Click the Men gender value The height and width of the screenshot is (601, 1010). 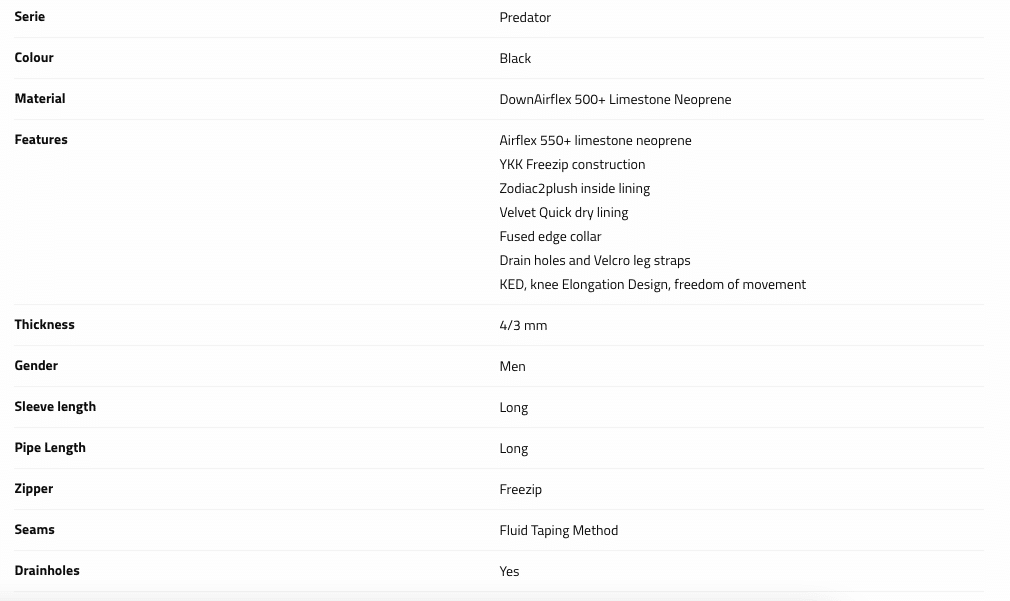click(512, 366)
